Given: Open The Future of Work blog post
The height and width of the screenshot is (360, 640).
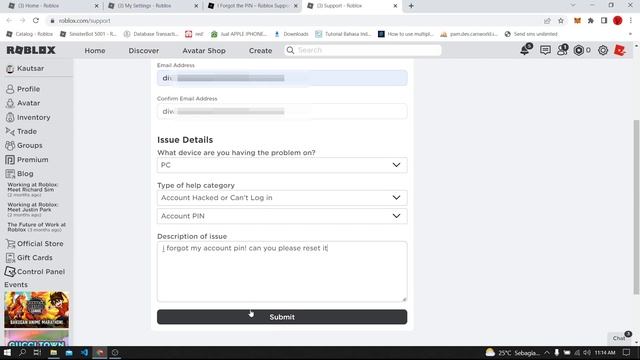Looking at the screenshot, I should (37, 227).
